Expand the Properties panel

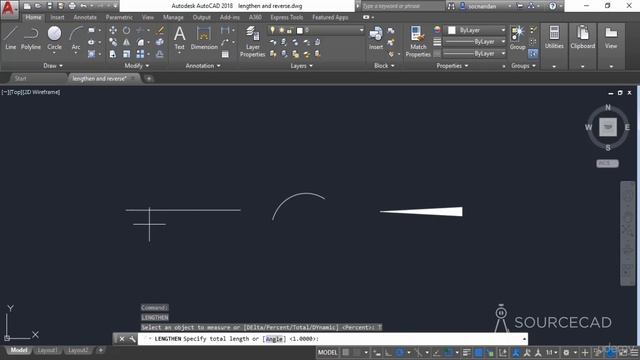click(452, 66)
